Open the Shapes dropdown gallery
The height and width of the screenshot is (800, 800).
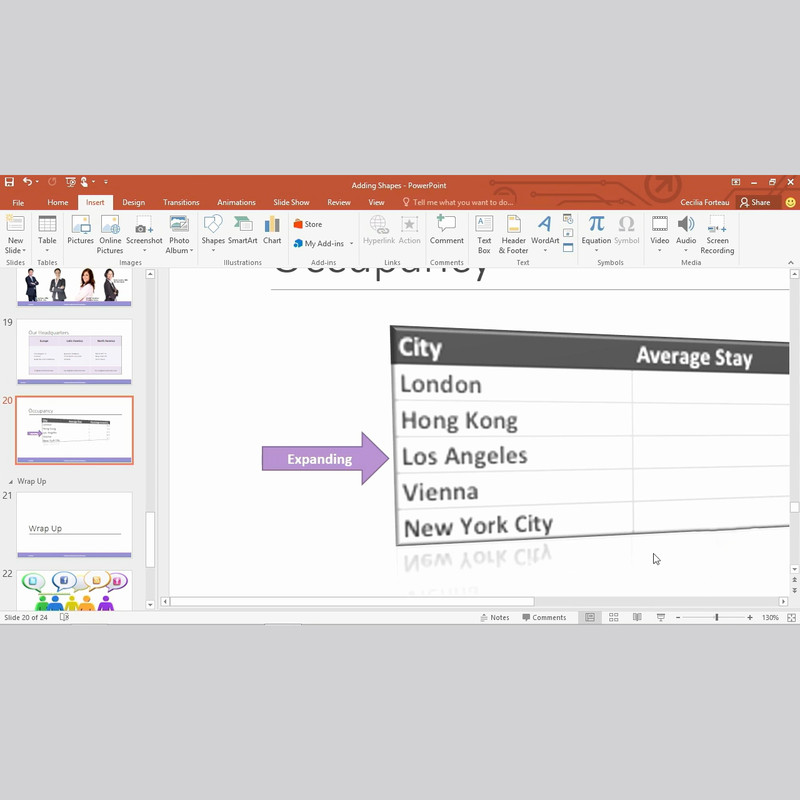(x=213, y=232)
